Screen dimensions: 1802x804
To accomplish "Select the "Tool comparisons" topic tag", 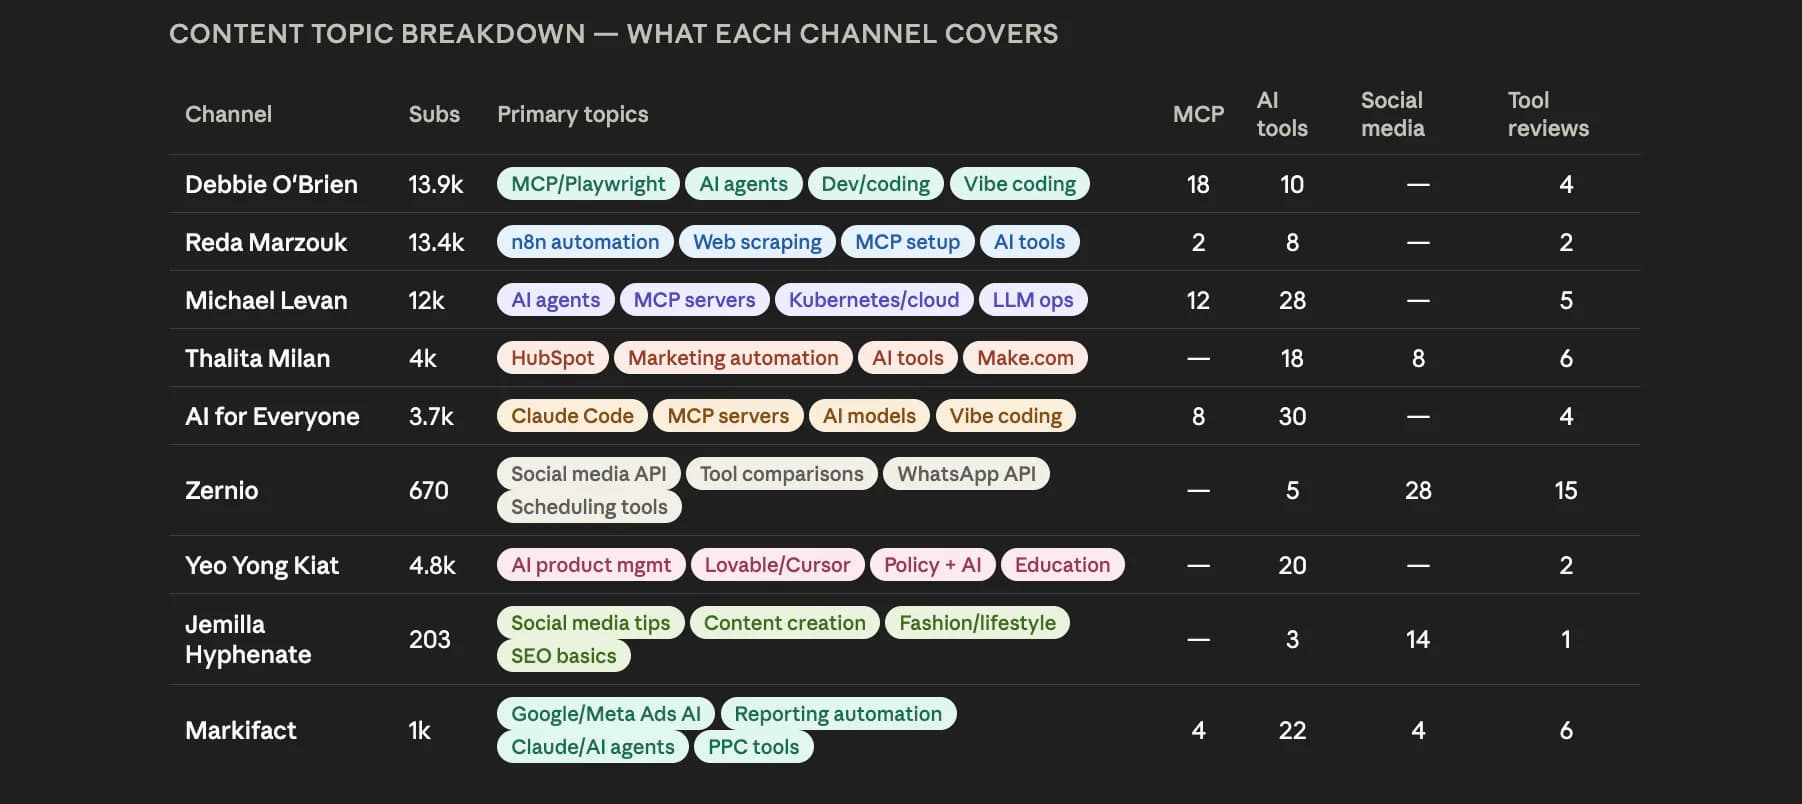I will click(x=781, y=474).
